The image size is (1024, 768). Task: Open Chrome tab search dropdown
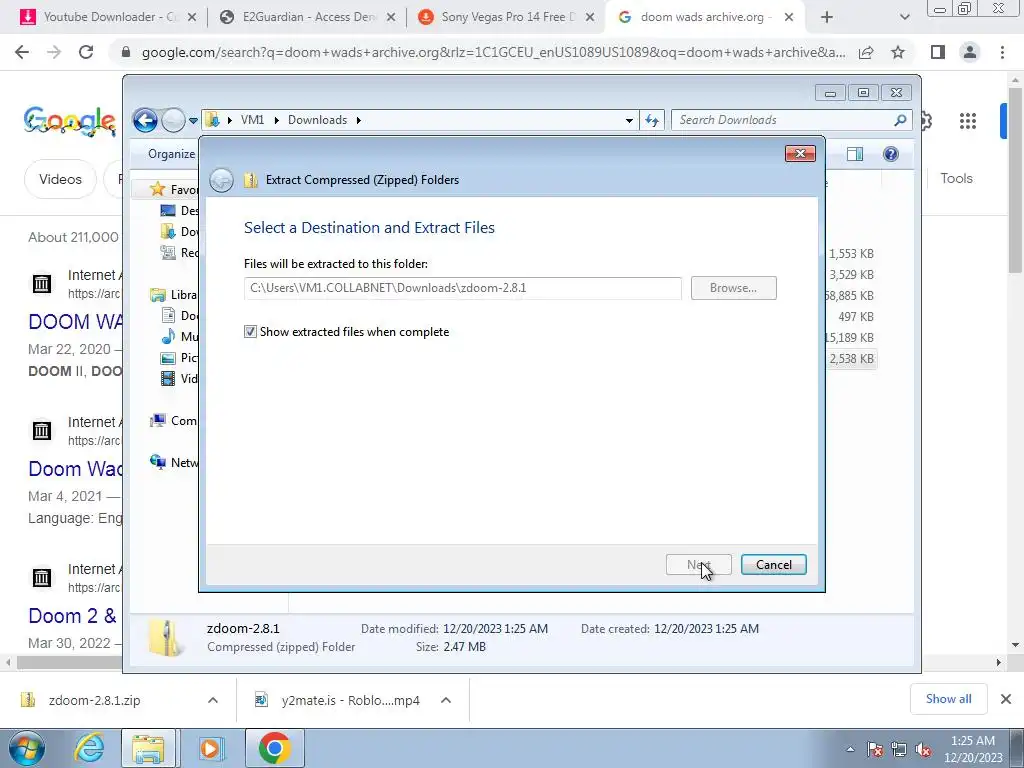pos(904,18)
